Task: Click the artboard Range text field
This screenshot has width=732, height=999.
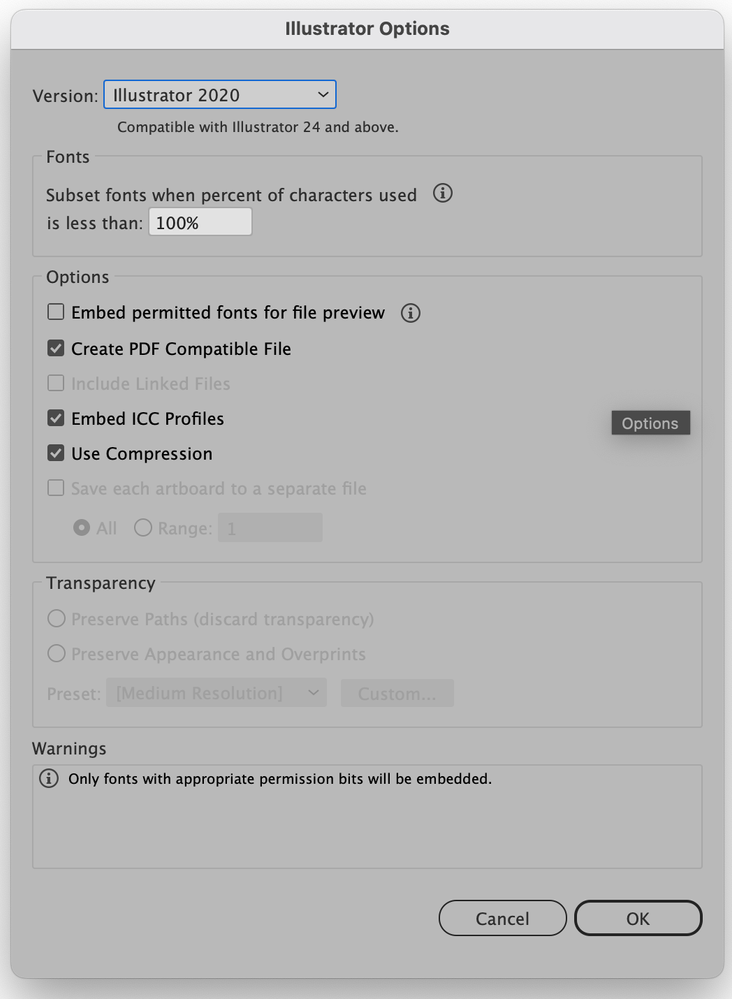Action: (270, 528)
